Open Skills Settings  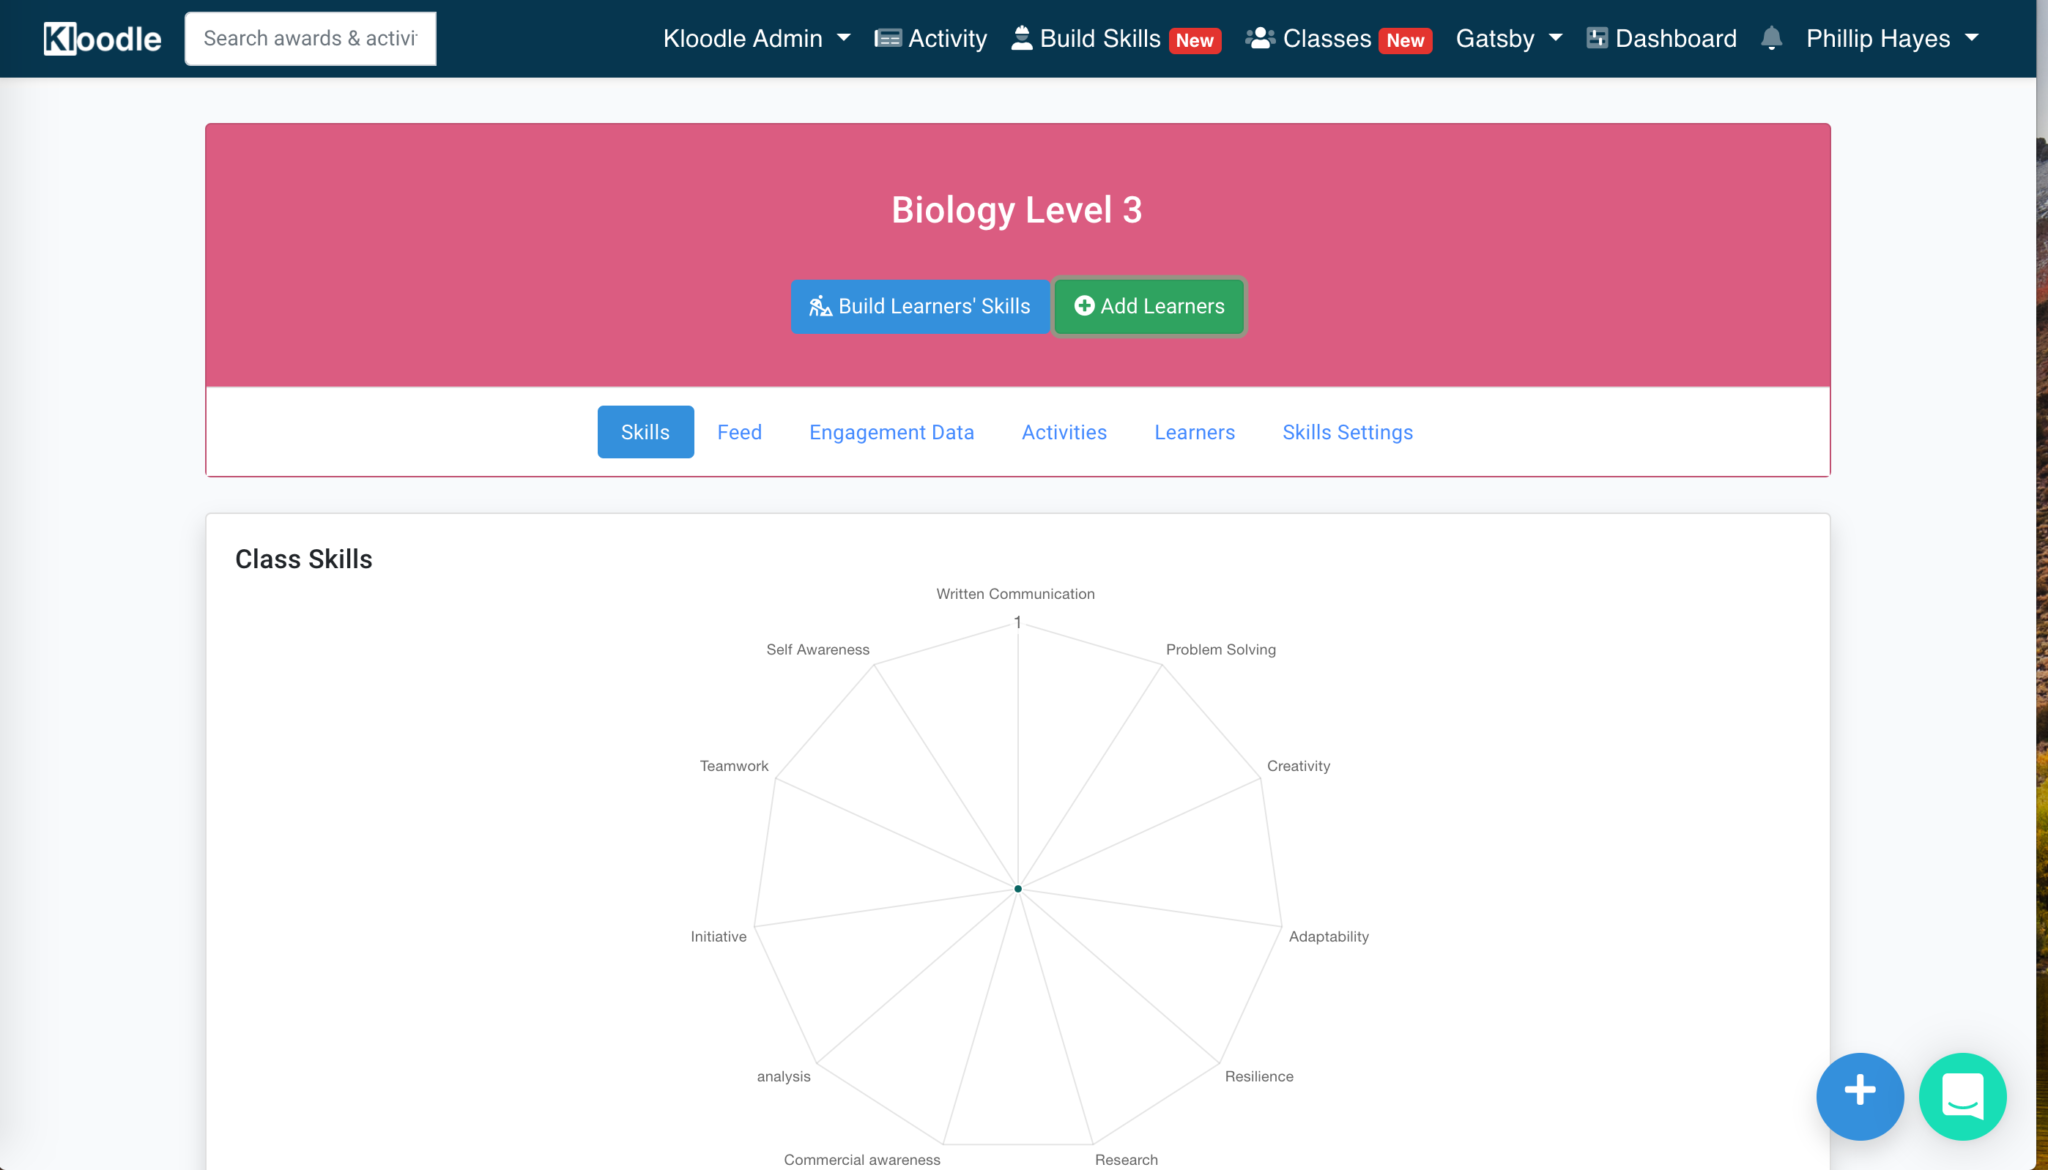click(1347, 432)
